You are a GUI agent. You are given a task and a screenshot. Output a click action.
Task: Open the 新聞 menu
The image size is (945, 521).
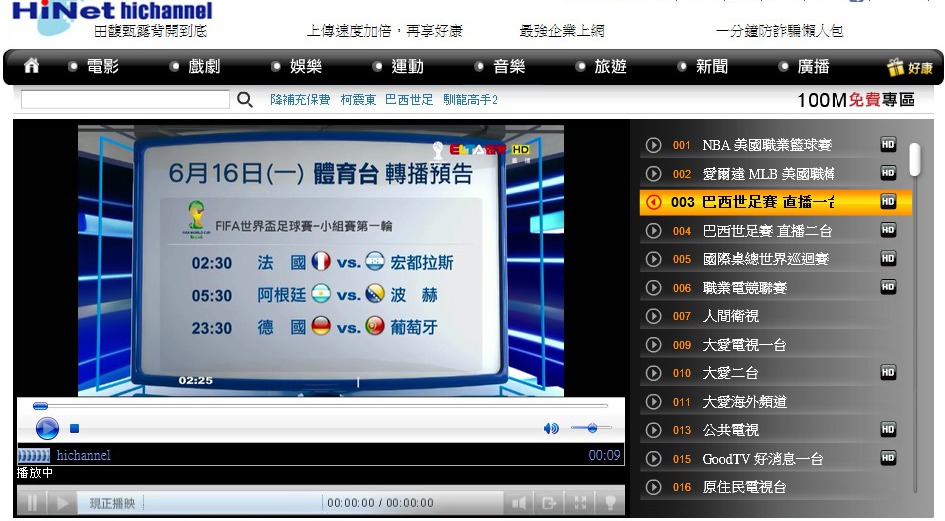(712, 66)
